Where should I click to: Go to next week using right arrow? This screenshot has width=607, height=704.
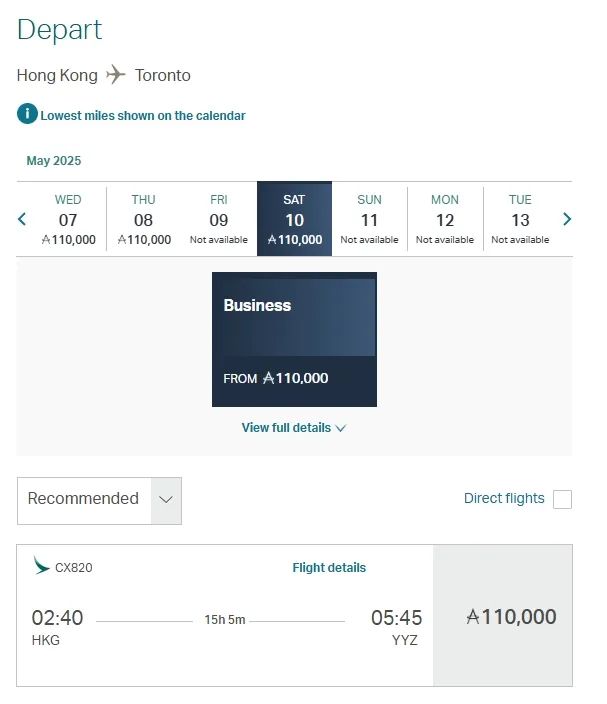point(567,219)
